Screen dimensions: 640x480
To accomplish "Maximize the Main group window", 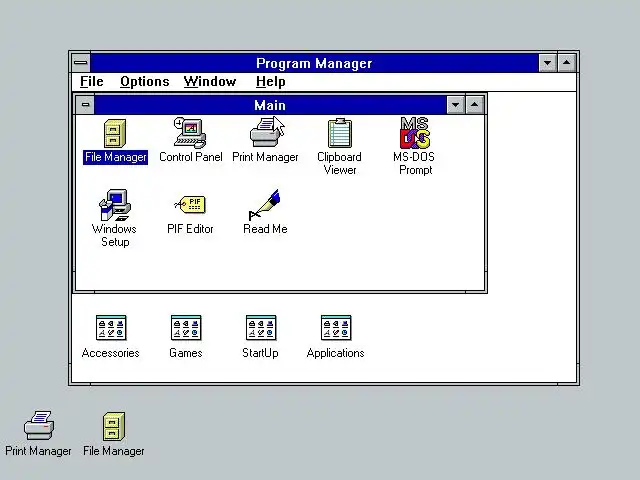I will 474,105.
